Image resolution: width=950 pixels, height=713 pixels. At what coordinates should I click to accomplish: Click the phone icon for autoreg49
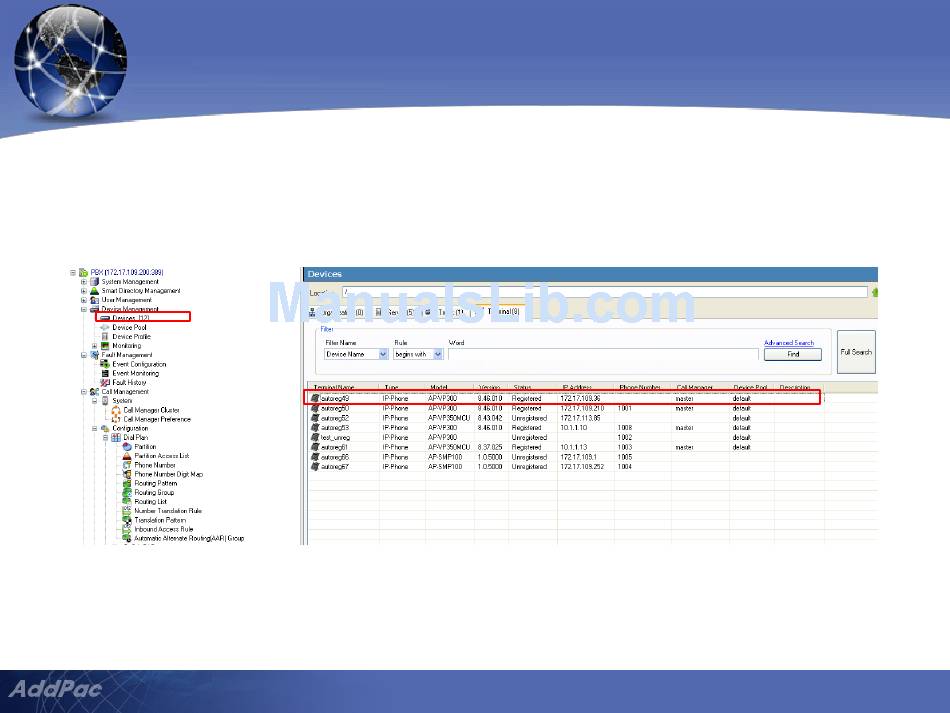point(315,398)
